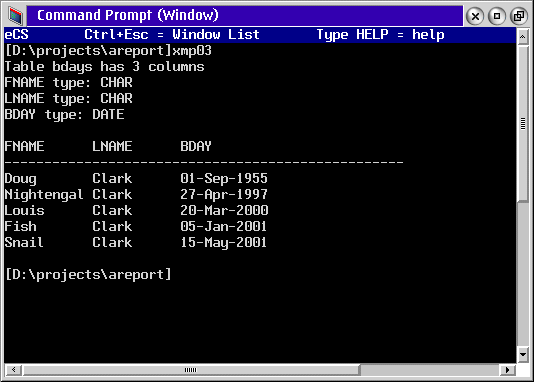Image resolution: width=534 pixels, height=382 pixels.
Task: Click the name Nightengal
Action: pyautogui.click(x=44, y=194)
